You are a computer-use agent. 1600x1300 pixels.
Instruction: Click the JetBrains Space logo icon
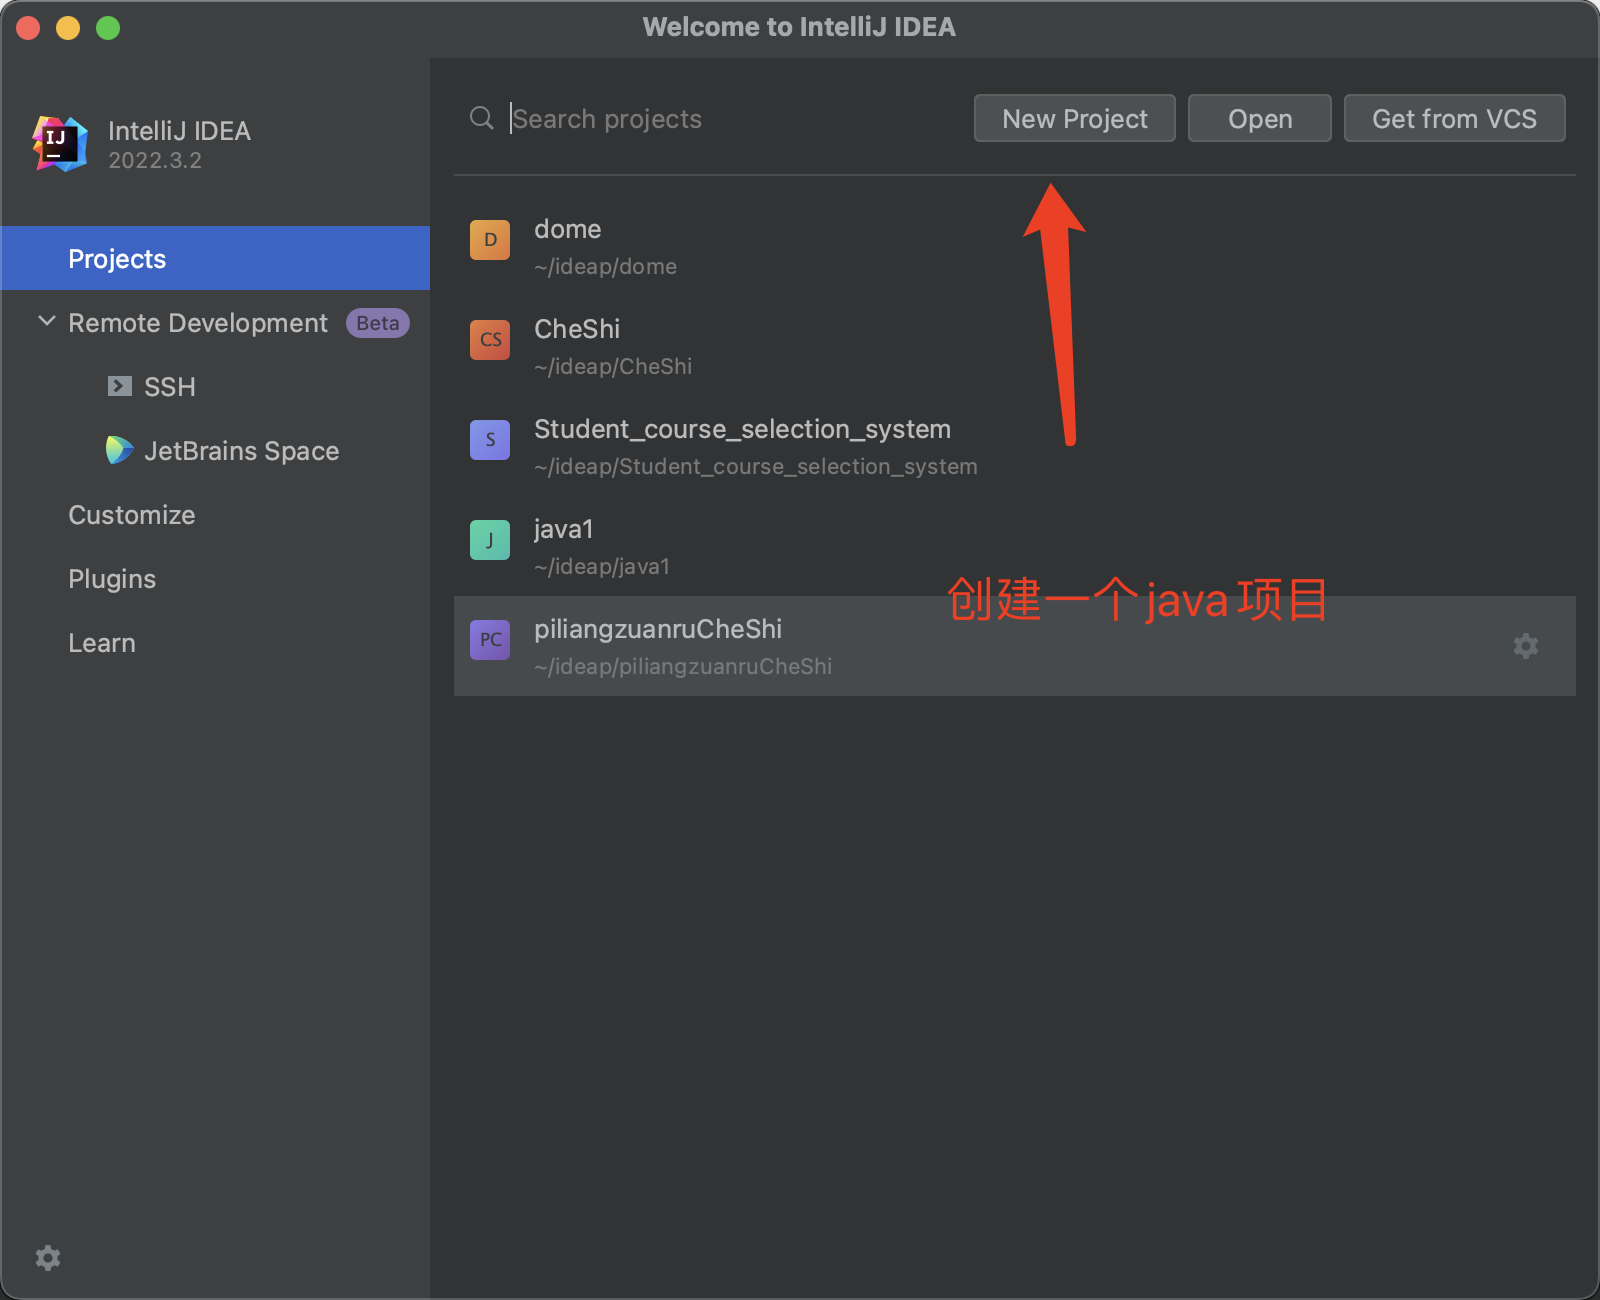pos(120,450)
